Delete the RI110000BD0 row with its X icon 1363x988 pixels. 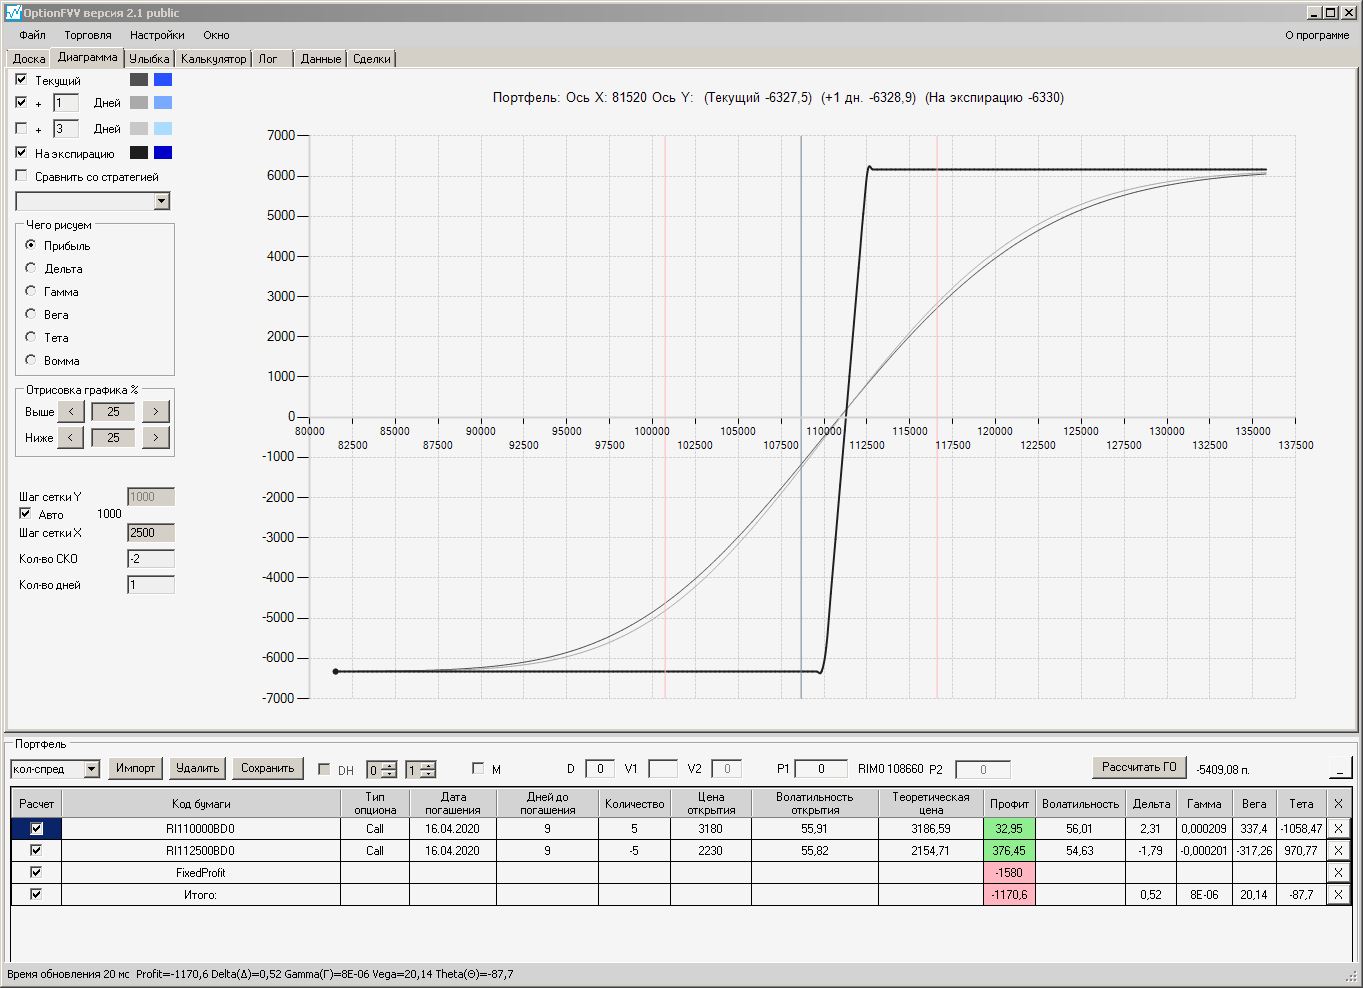(1338, 829)
